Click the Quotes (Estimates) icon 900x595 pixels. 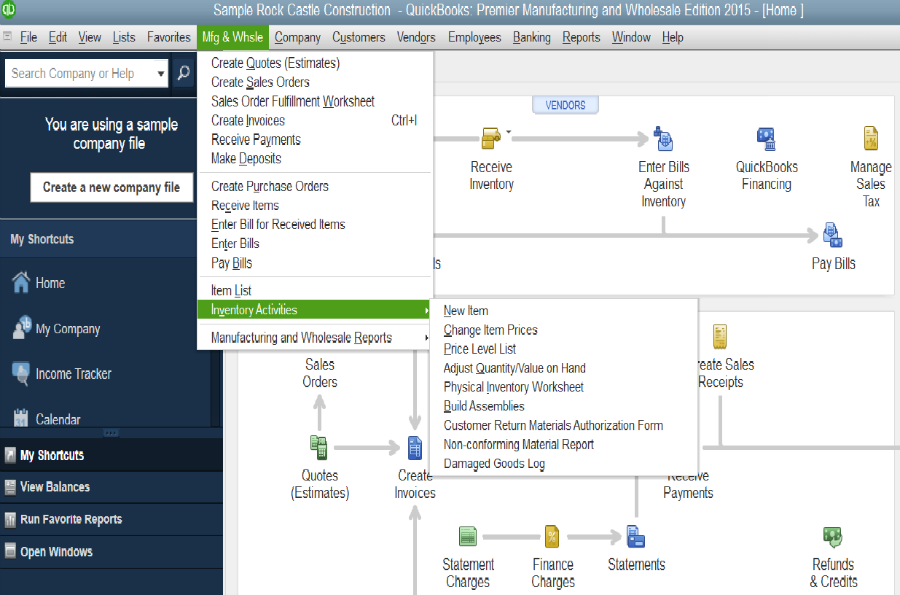click(x=319, y=448)
